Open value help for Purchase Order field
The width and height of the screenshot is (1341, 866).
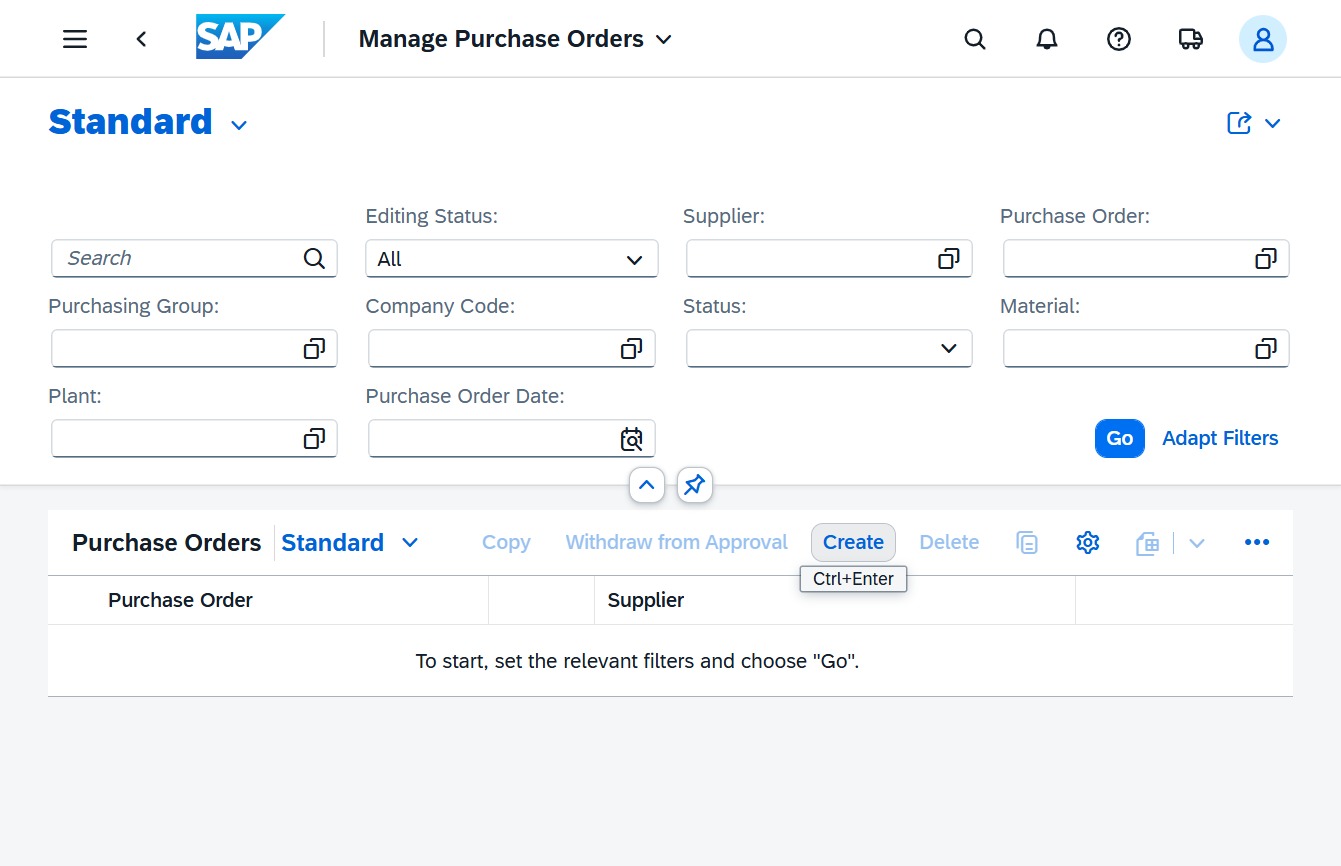click(1265, 259)
